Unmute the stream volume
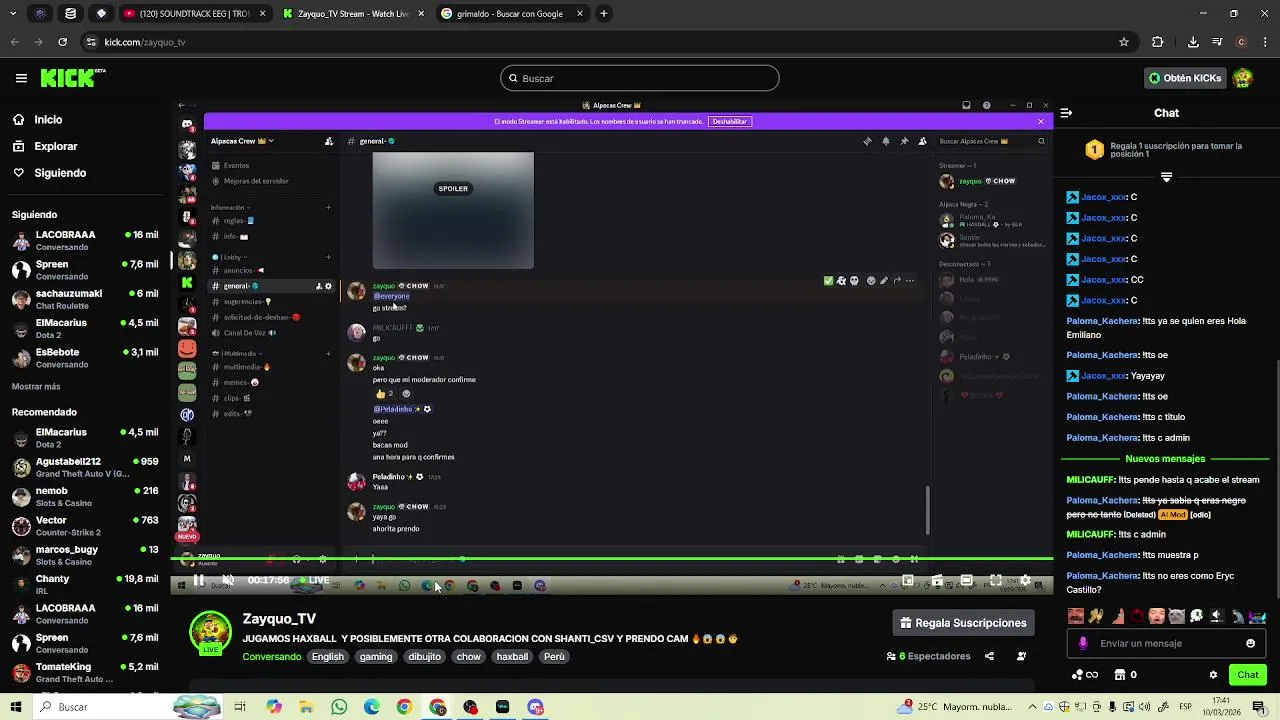The width and height of the screenshot is (1280, 720). (x=228, y=580)
